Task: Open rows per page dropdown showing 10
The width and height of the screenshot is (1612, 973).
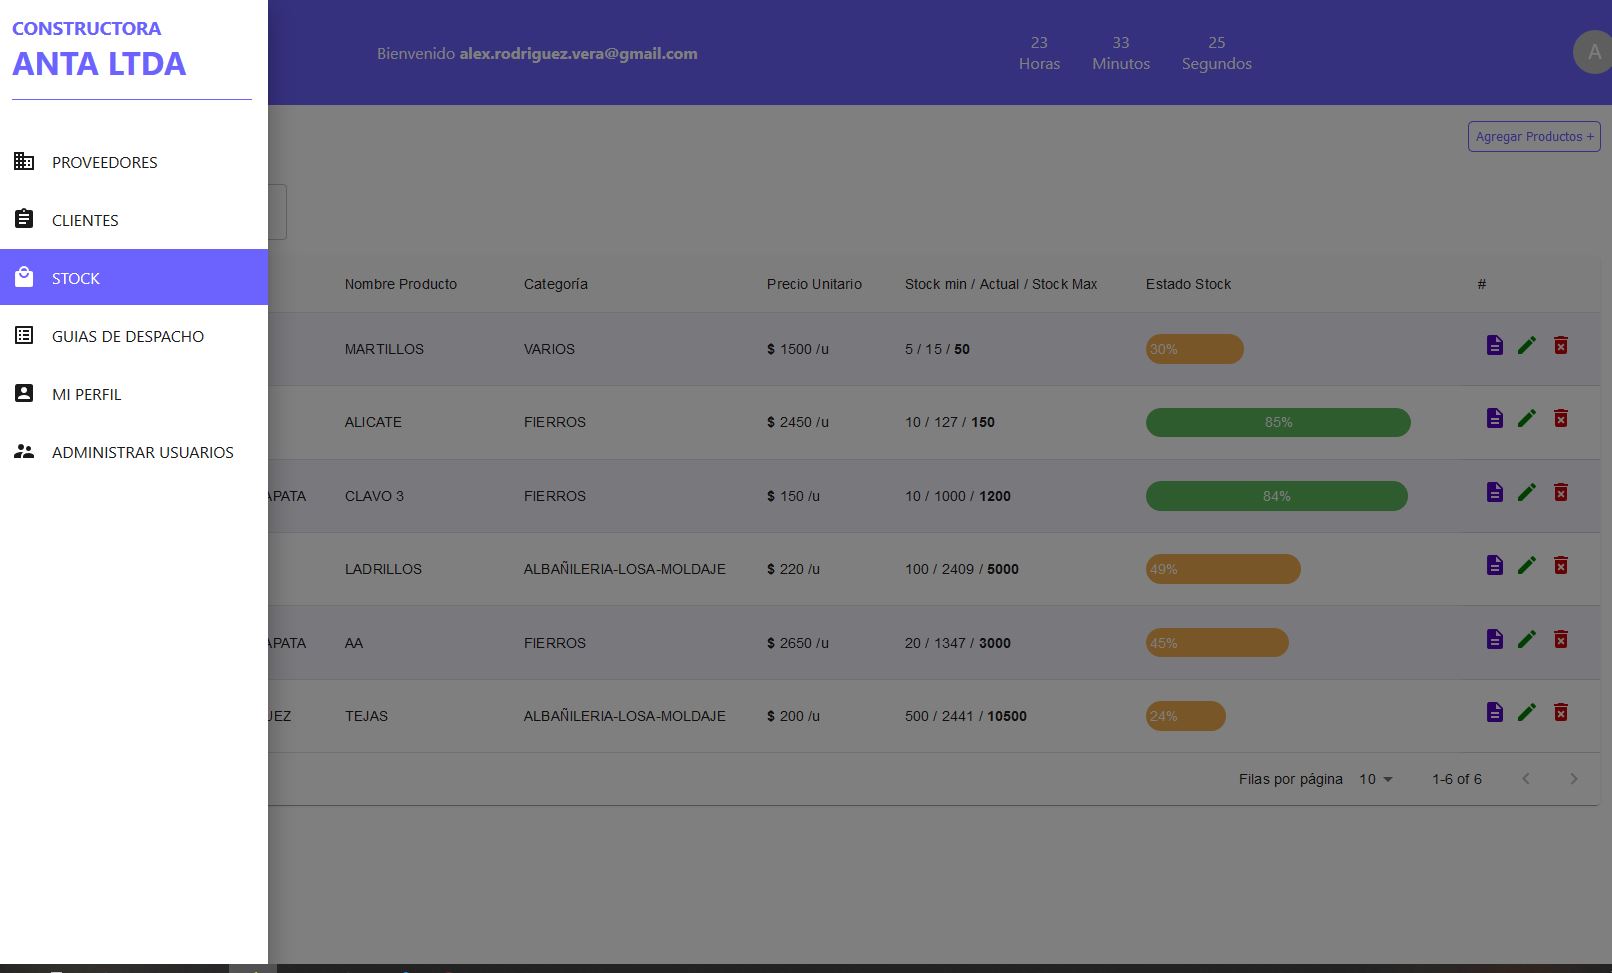Action: click(1376, 779)
